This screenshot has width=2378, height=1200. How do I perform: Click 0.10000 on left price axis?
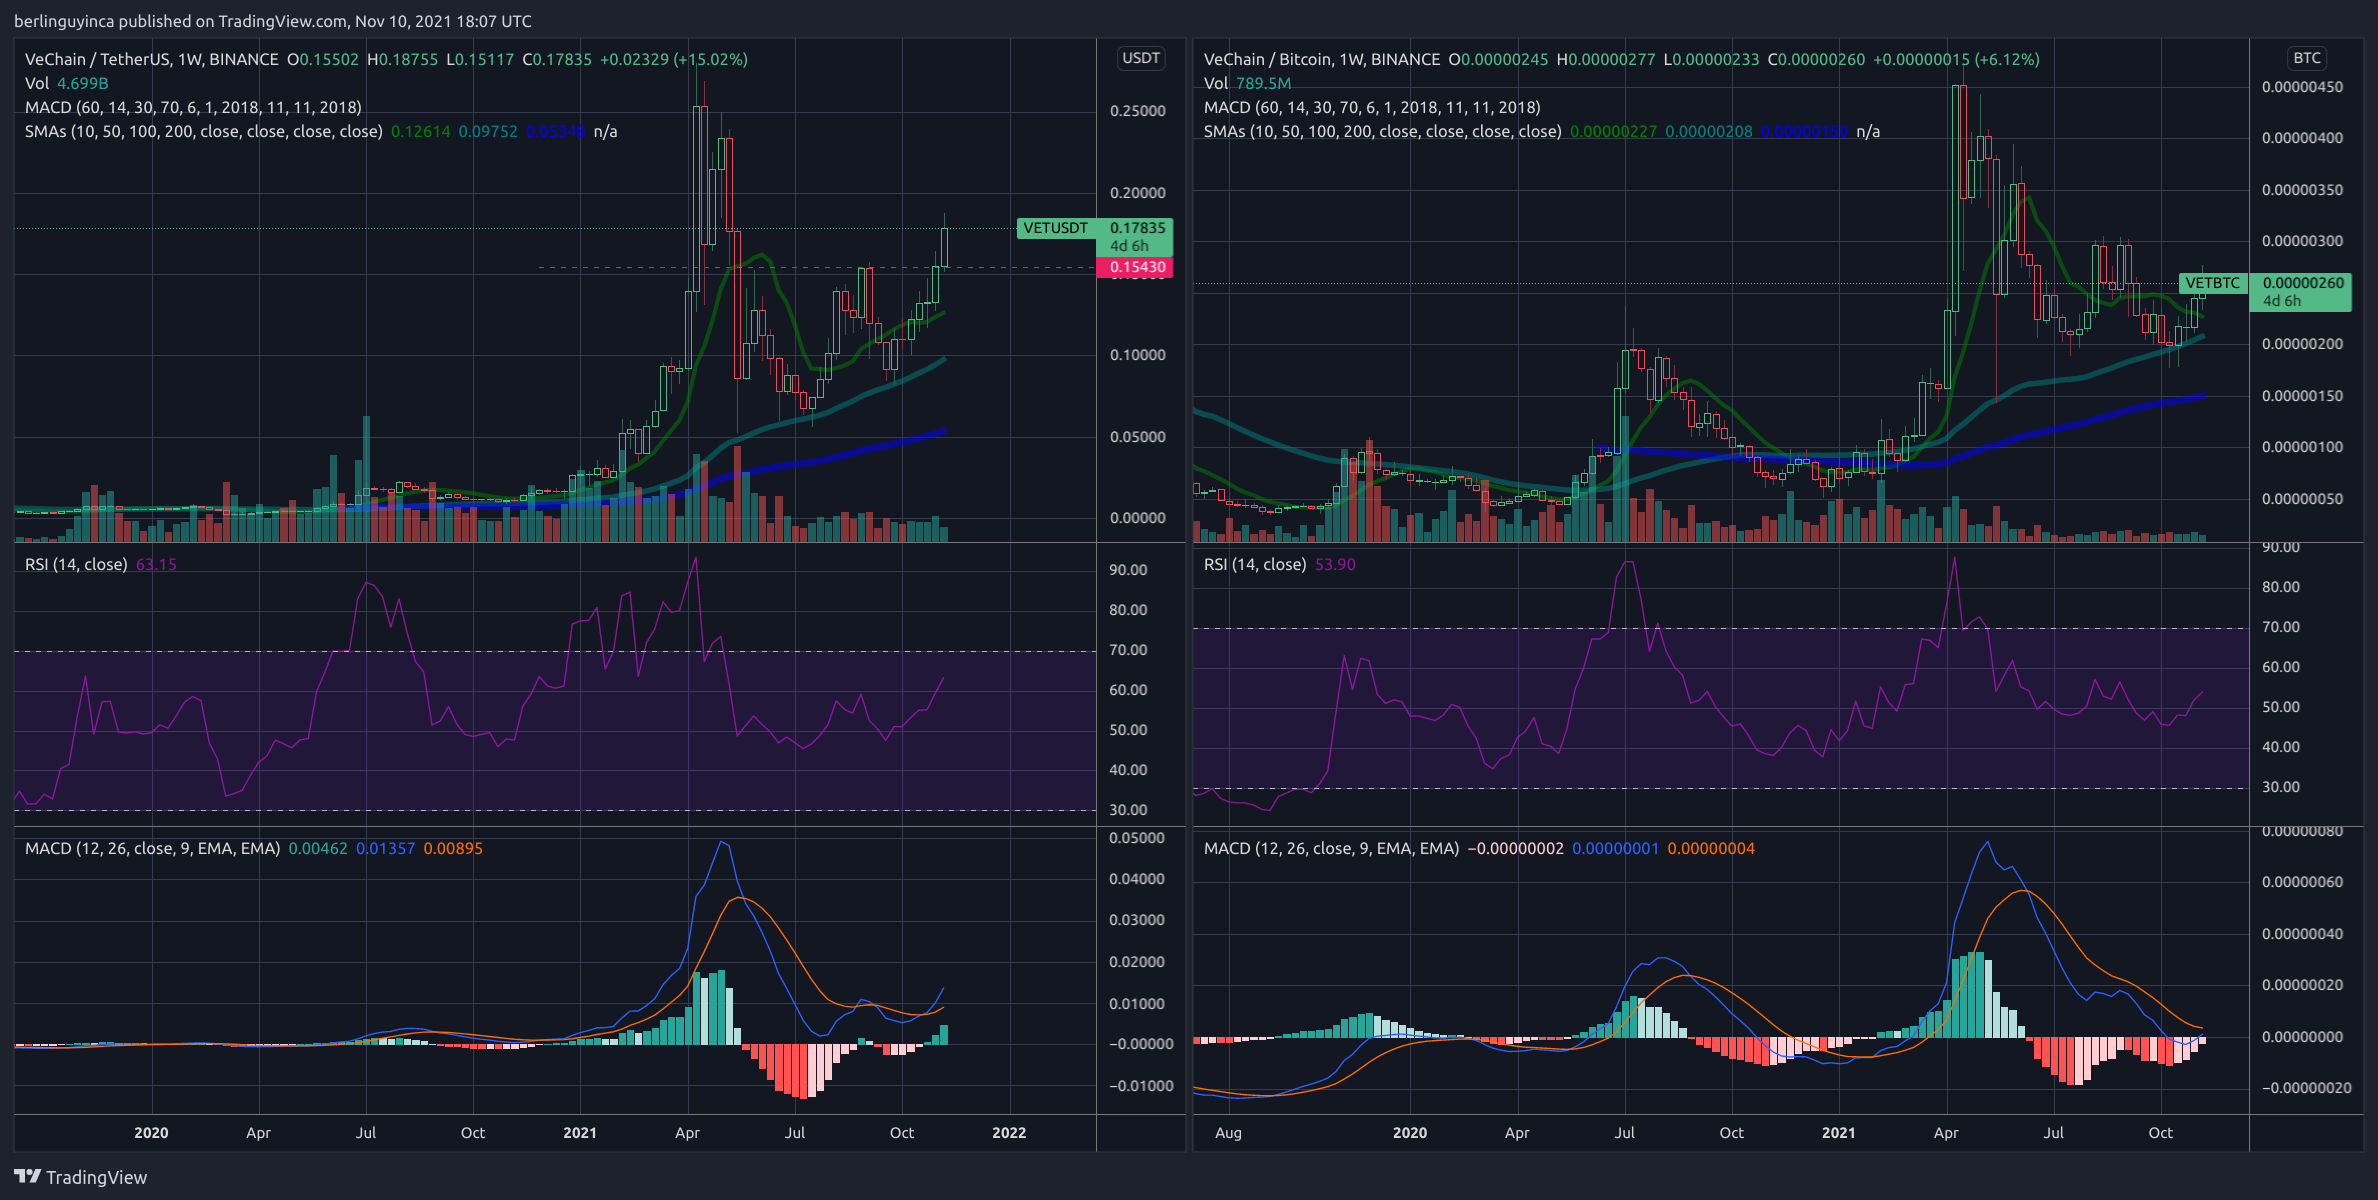point(1137,354)
